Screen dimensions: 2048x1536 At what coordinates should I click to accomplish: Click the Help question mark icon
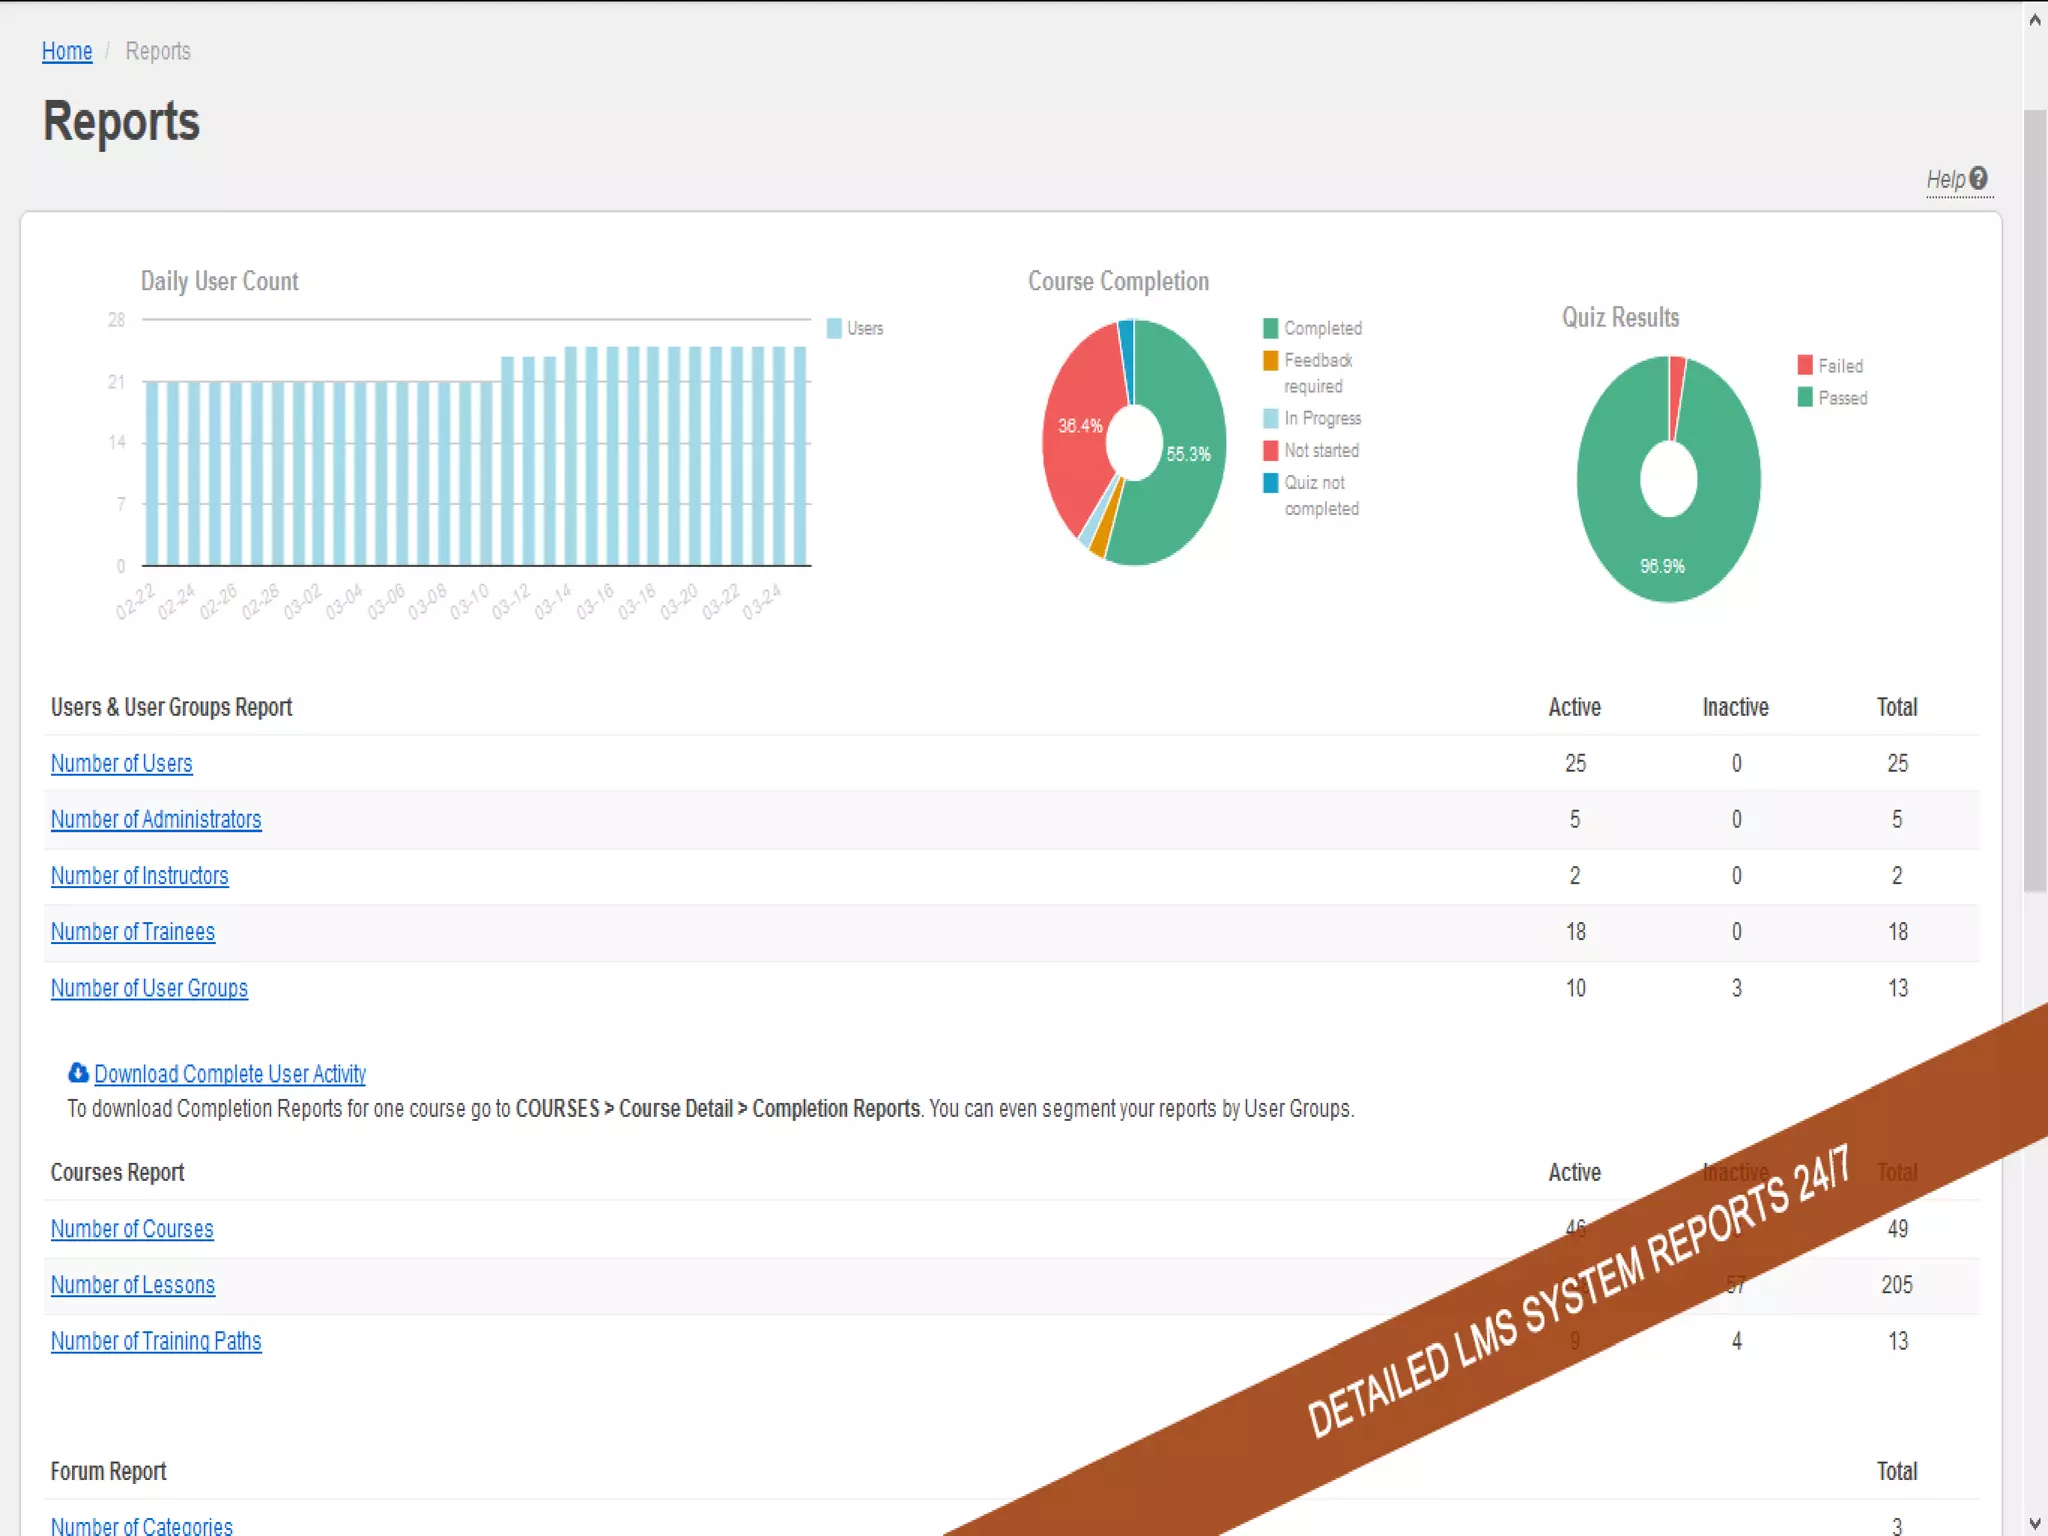[x=1978, y=178]
